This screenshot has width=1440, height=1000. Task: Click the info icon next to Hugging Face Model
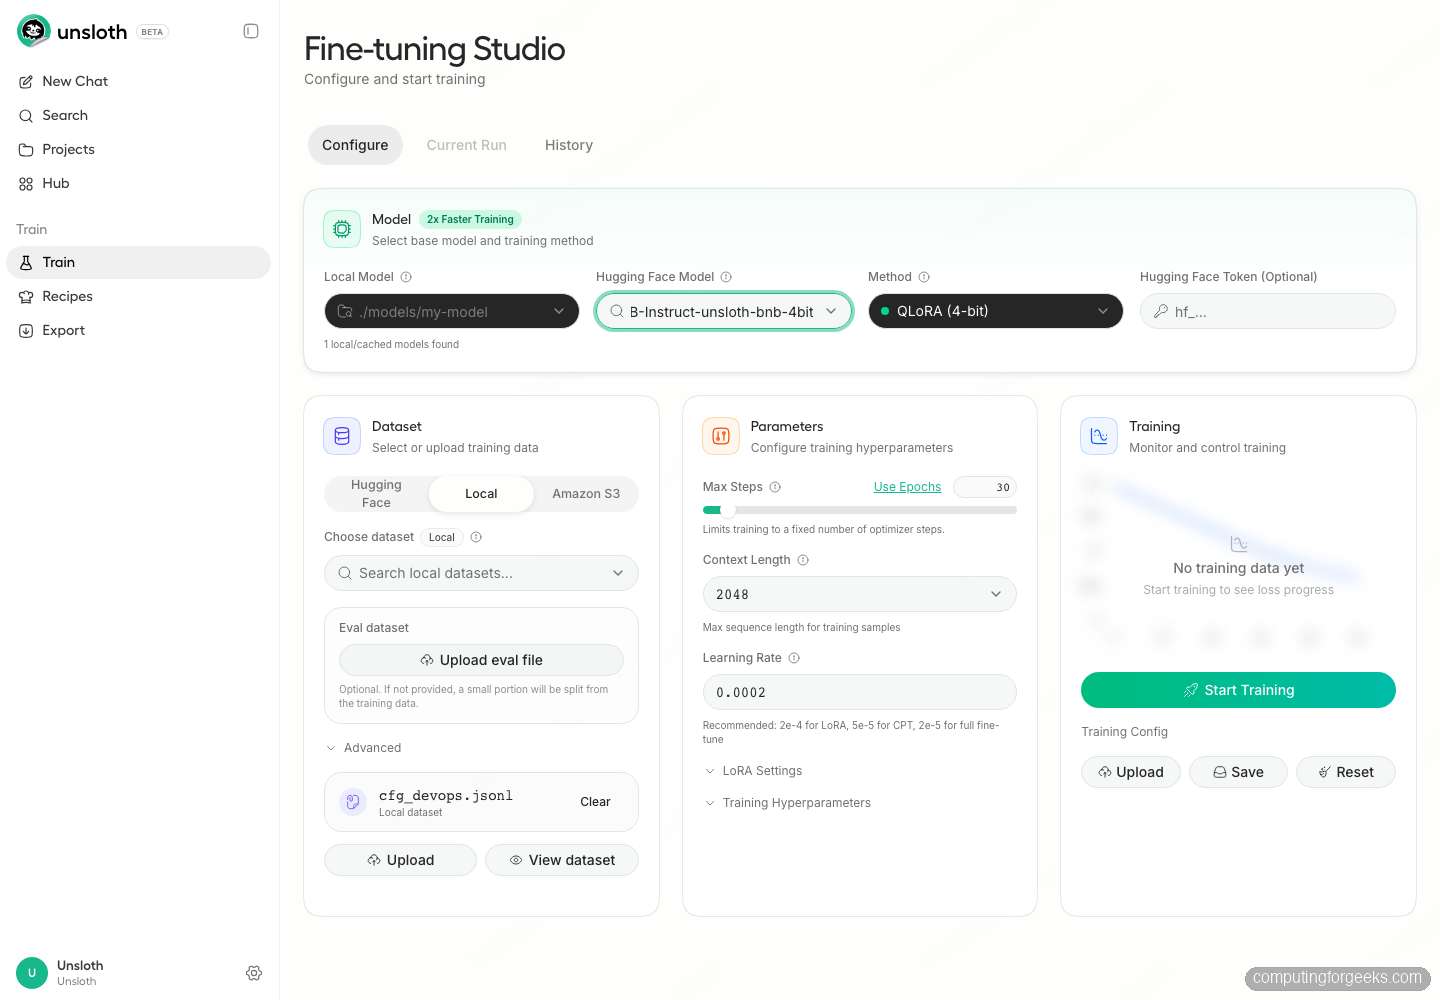[x=726, y=277]
